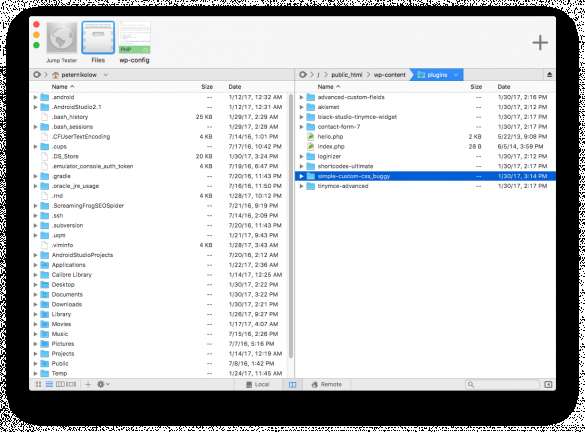Image resolution: width=585 pixels, height=432 pixels.
Task: Toggle the split-pane view button
Action: tap(292, 384)
